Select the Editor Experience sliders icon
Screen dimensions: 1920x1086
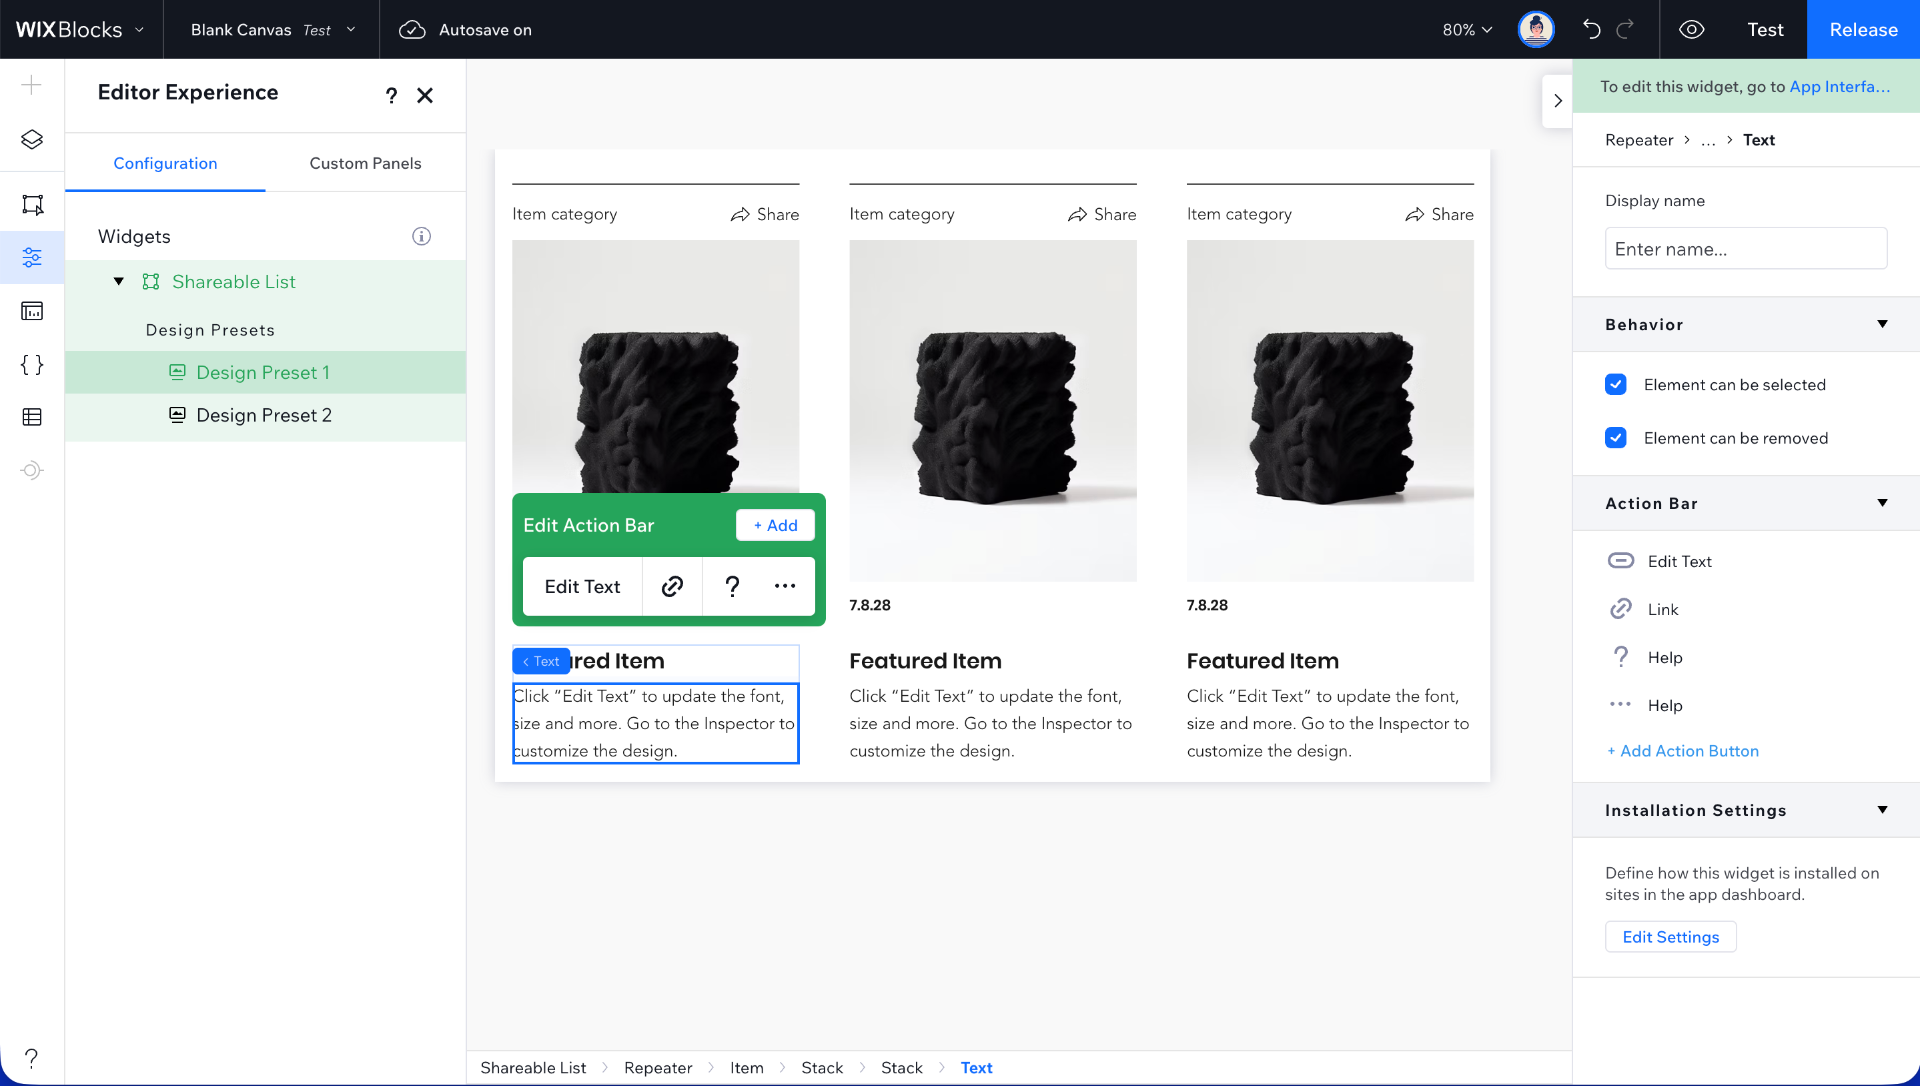[32, 258]
